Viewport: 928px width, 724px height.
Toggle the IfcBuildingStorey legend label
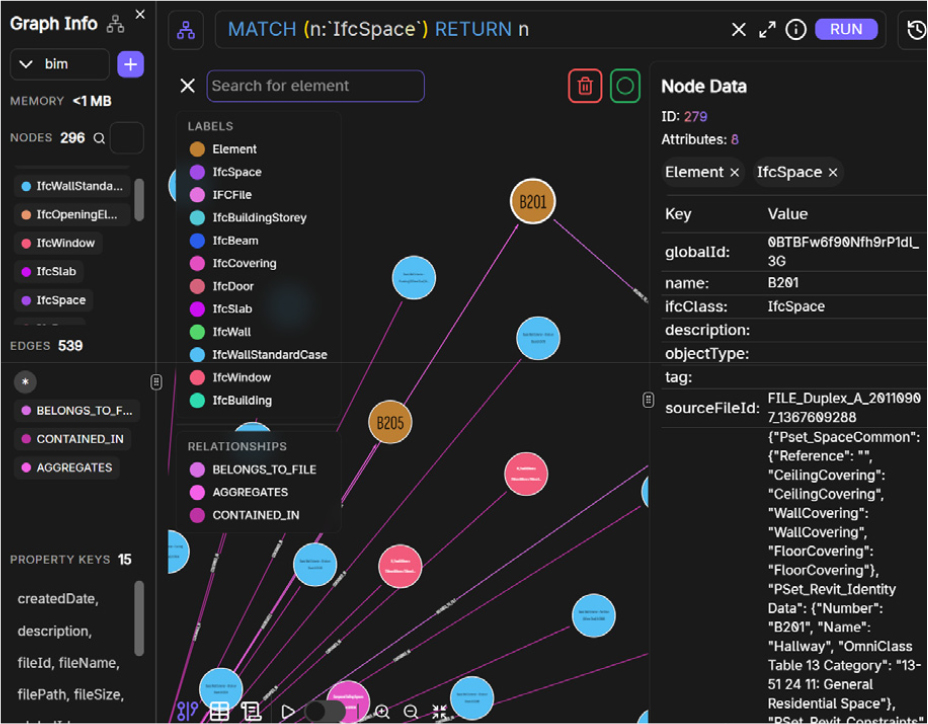[248, 218]
